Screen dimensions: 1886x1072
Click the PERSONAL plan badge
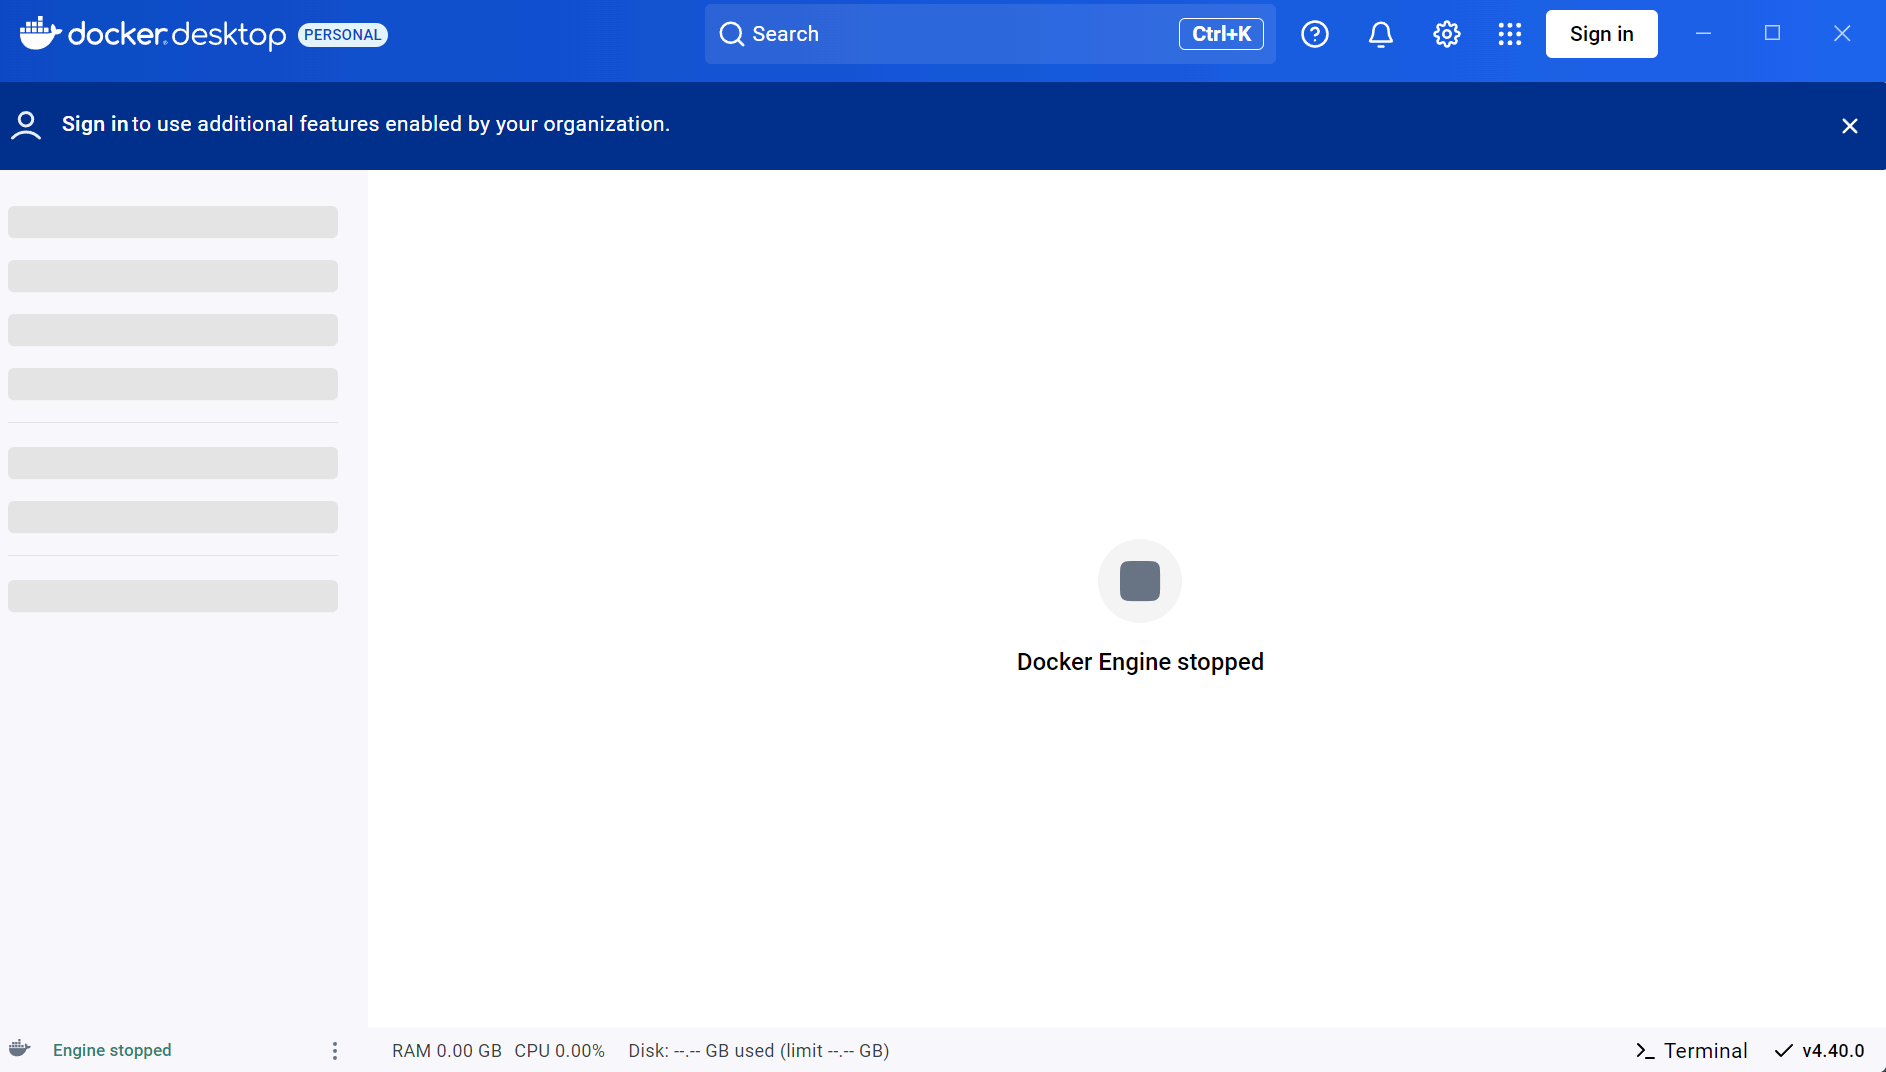pos(343,35)
